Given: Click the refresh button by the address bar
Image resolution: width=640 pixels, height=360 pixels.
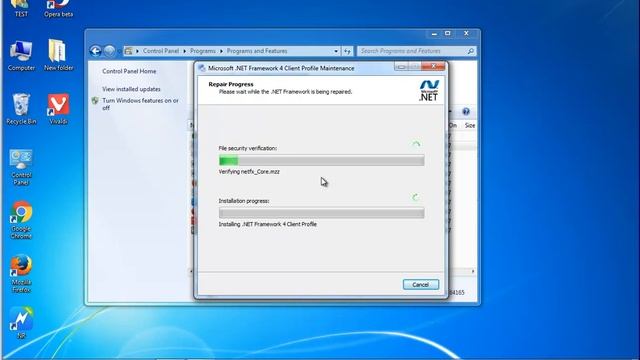Looking at the screenshot, I should 347,51.
